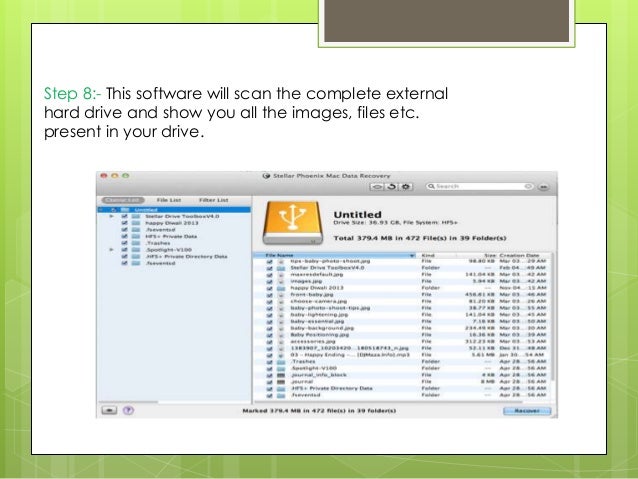Expand .Spotlight-V100 tree folder
The width and height of the screenshot is (638, 479).
tap(111, 249)
